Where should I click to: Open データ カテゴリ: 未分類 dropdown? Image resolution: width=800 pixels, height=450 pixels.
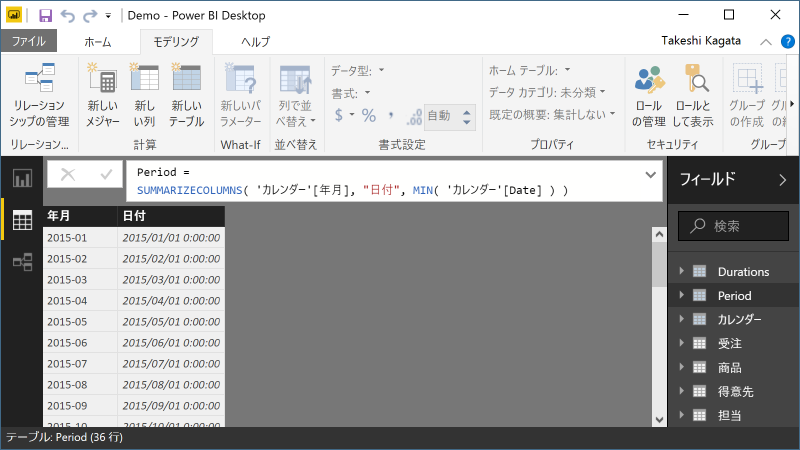(x=547, y=92)
